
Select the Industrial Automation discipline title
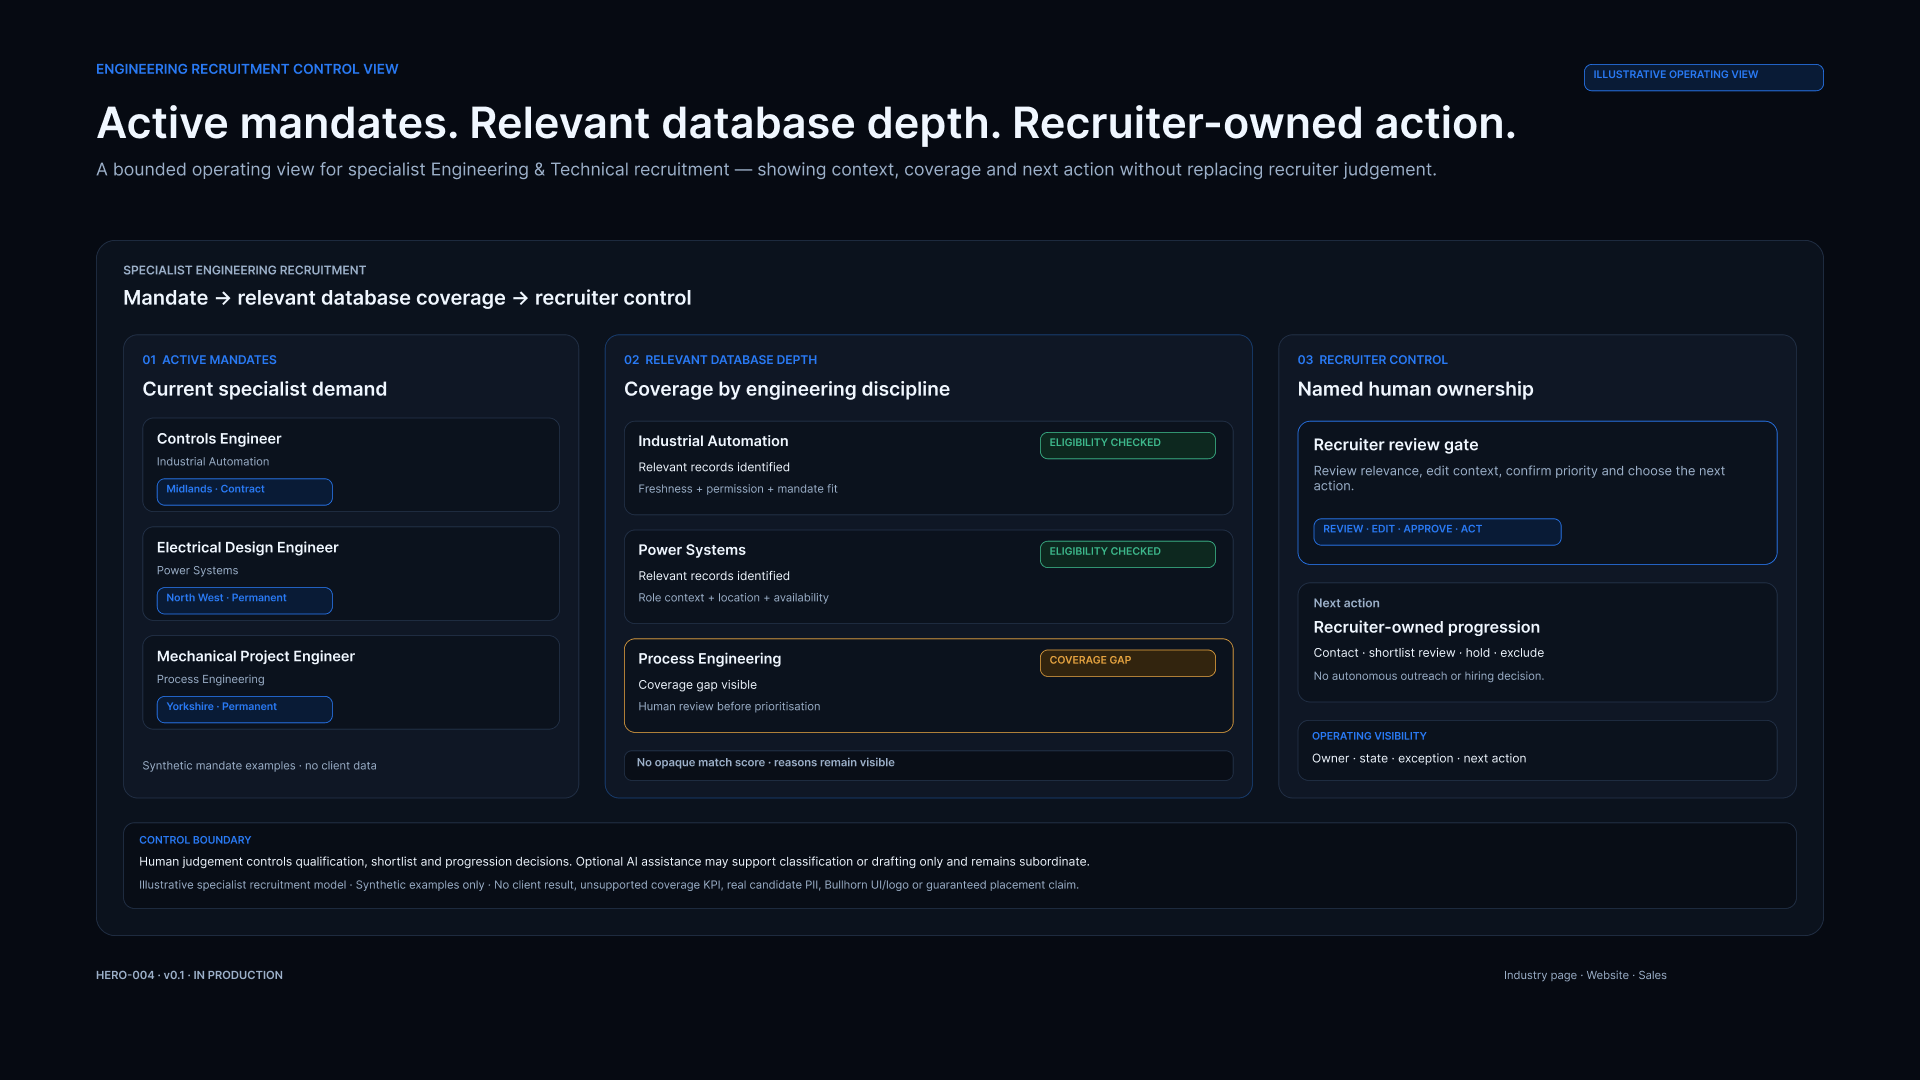pyautogui.click(x=713, y=441)
